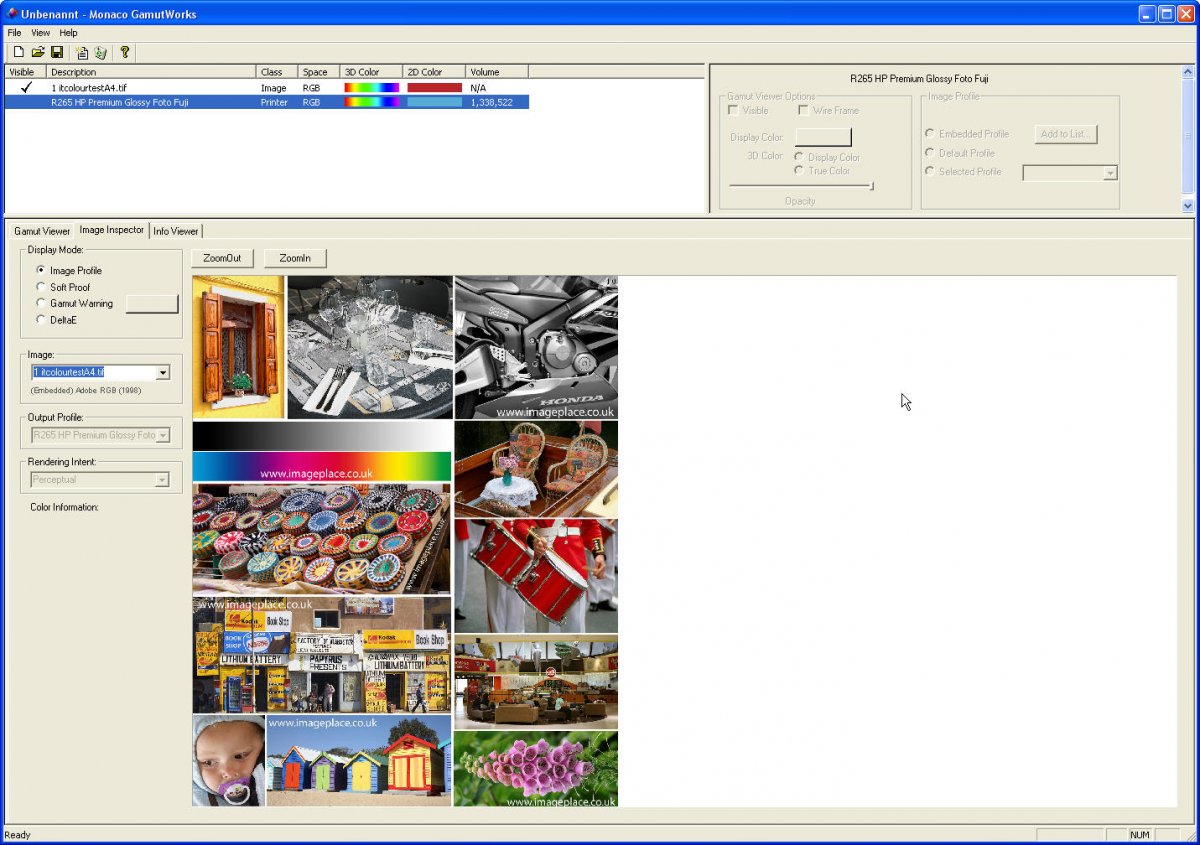Click the Open folder toolbar icon
The height and width of the screenshot is (845, 1200).
tap(38, 52)
